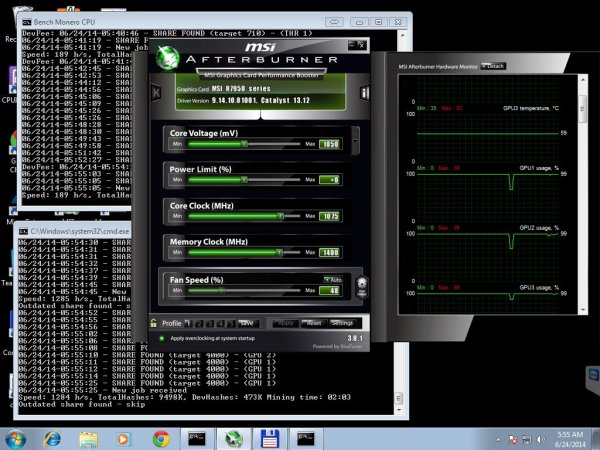Select profile slot 1
The image size is (600, 450).
pyautogui.click(x=188, y=323)
